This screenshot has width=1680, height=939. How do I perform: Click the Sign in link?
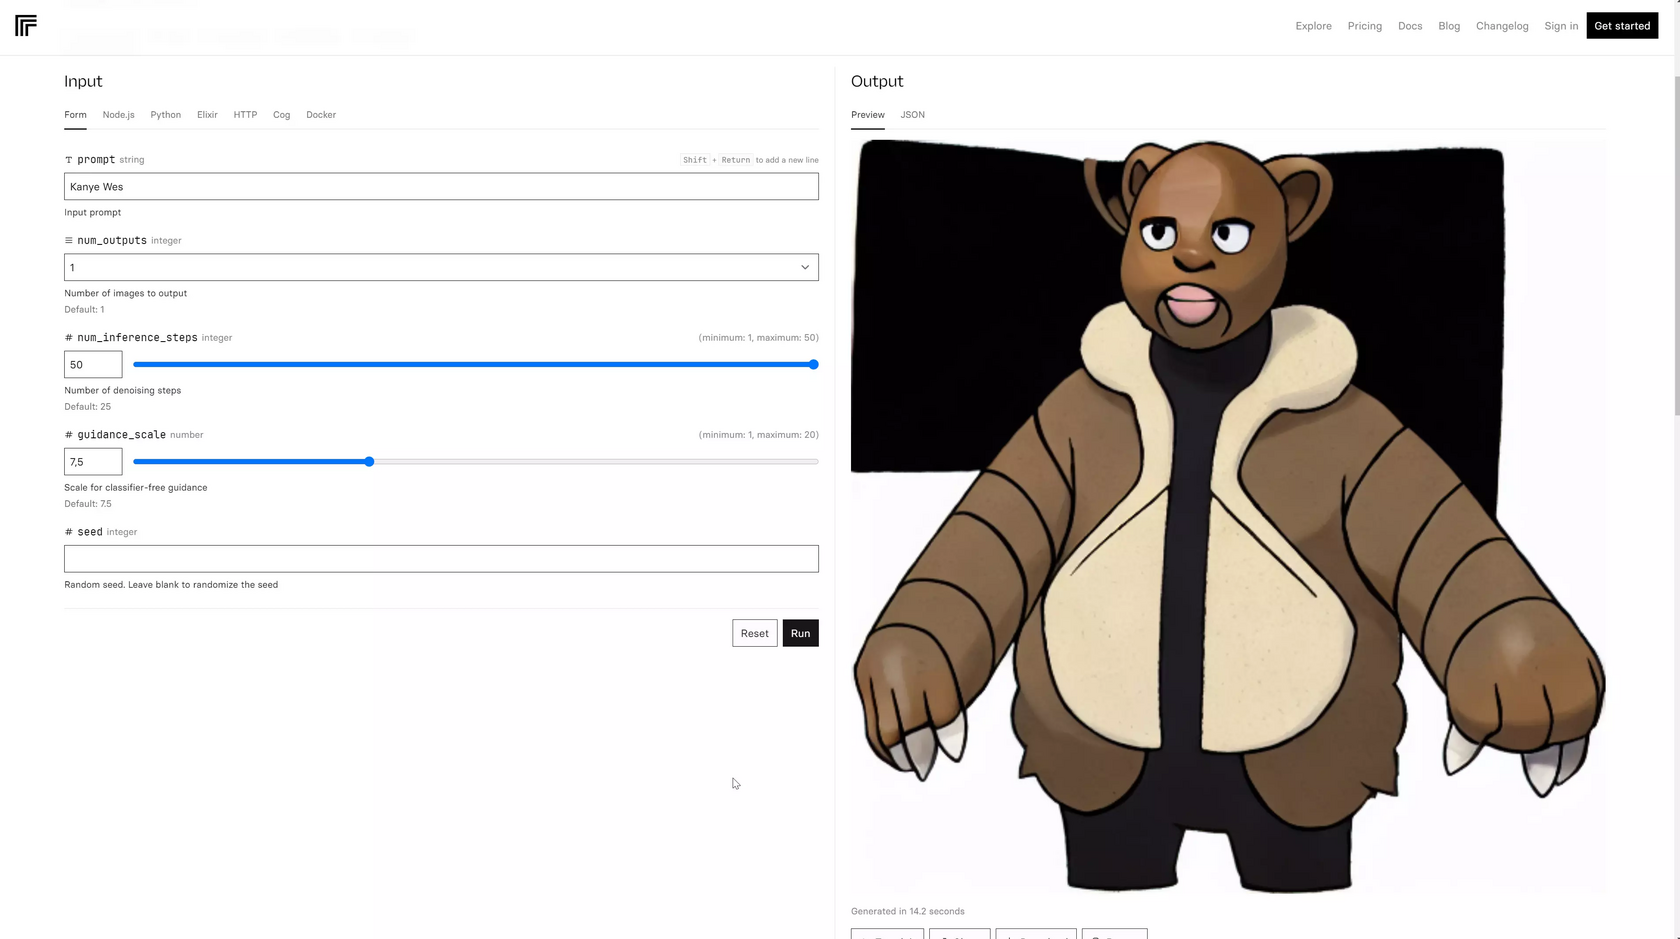(x=1561, y=26)
